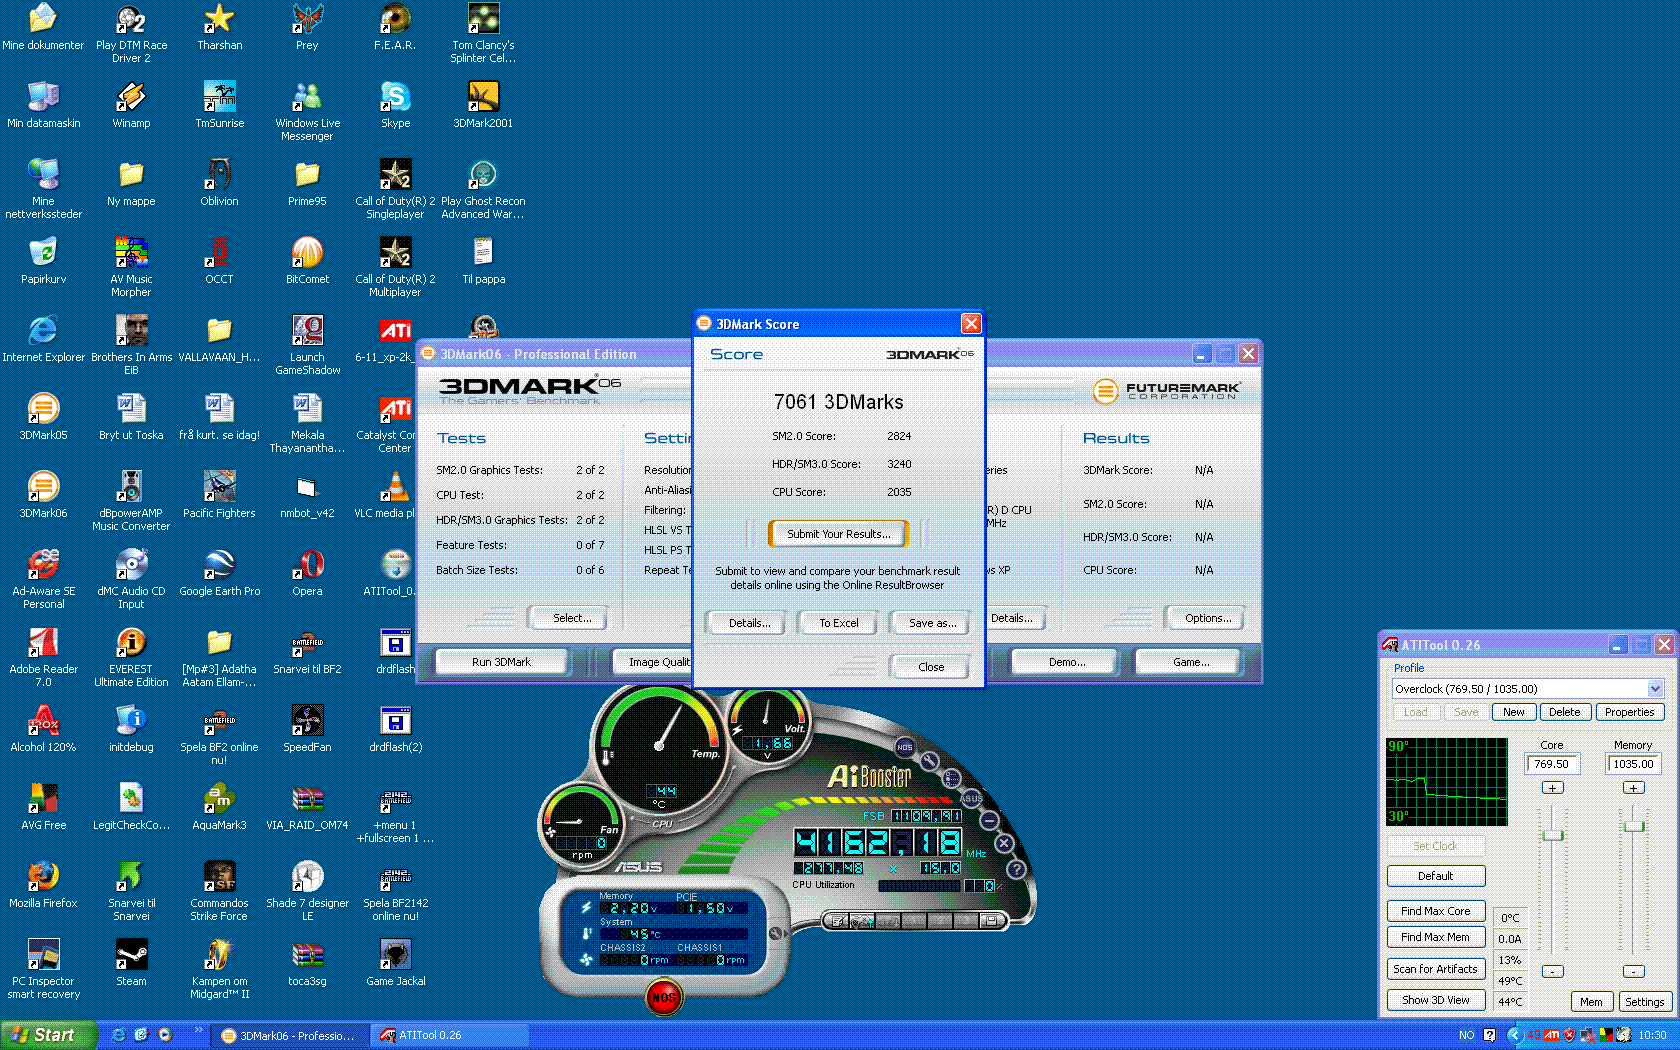
Task: Open the OCCT desktop shortcut
Action: coord(219,261)
